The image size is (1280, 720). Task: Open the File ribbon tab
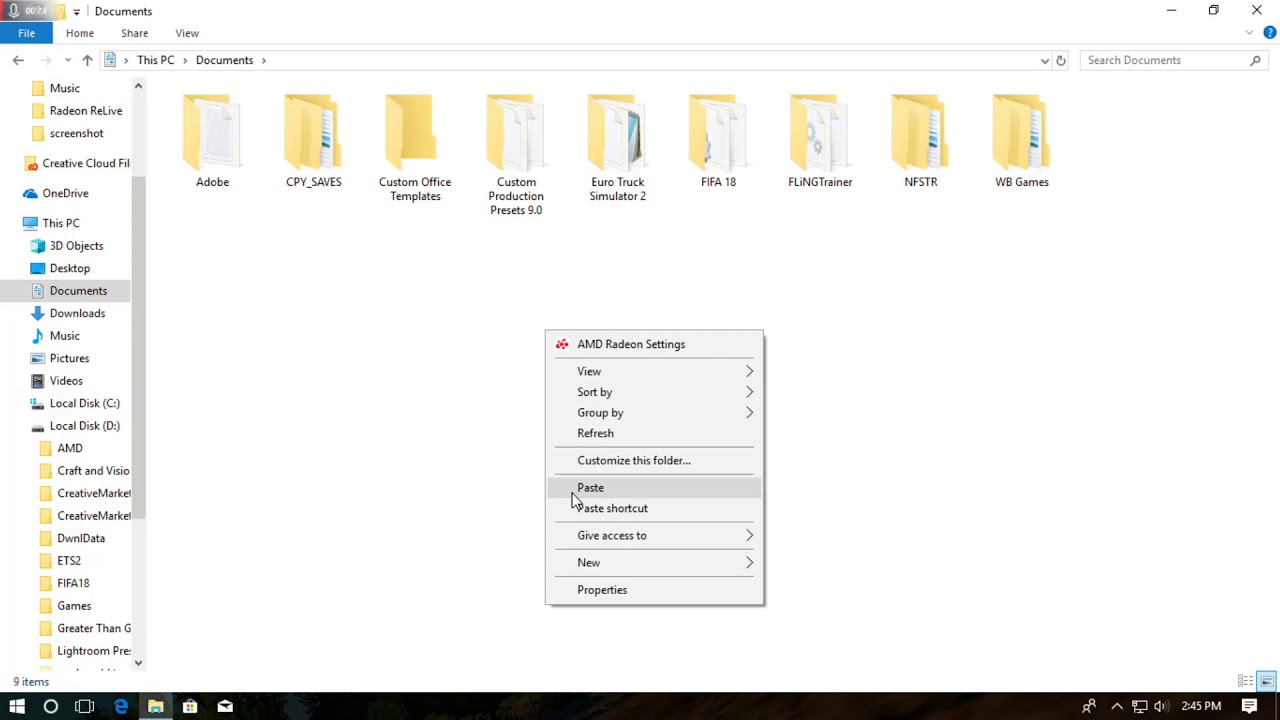[26, 33]
